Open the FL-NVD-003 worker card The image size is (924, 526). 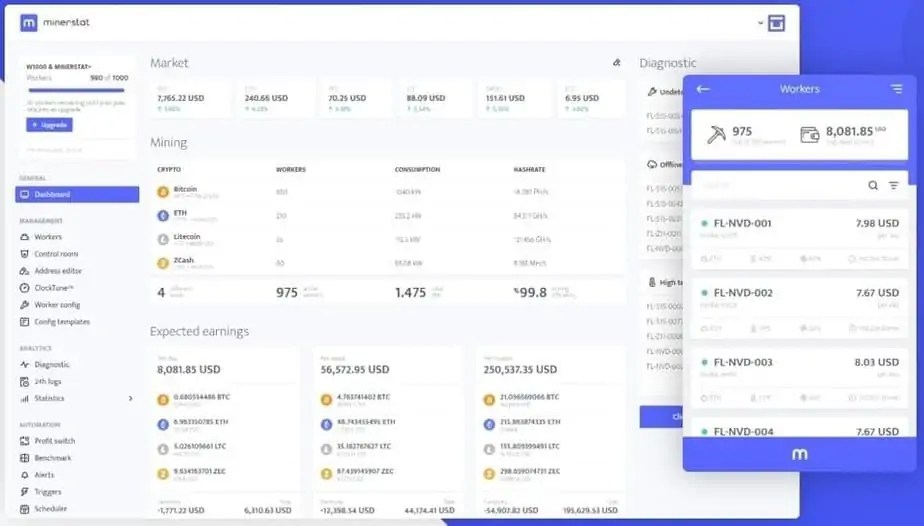click(x=800, y=379)
